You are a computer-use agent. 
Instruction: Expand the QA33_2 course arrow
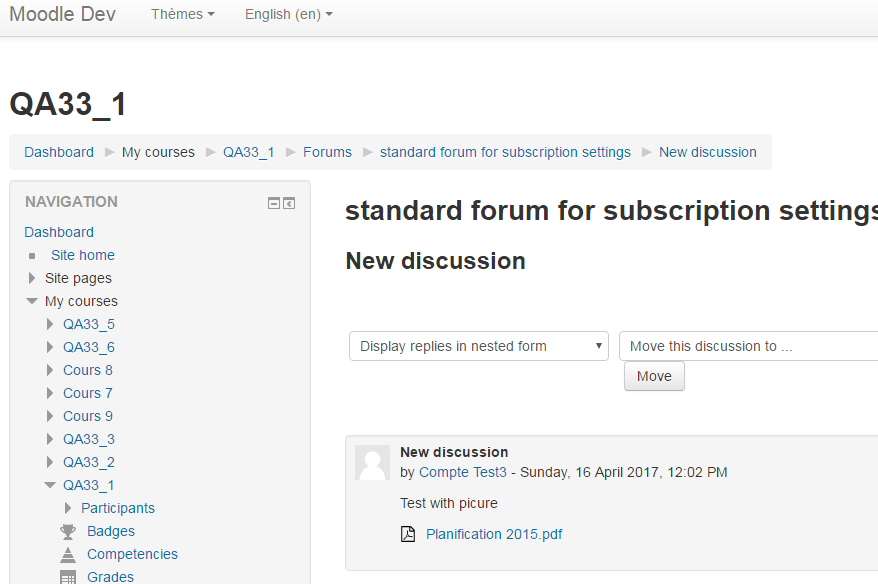(x=50, y=462)
